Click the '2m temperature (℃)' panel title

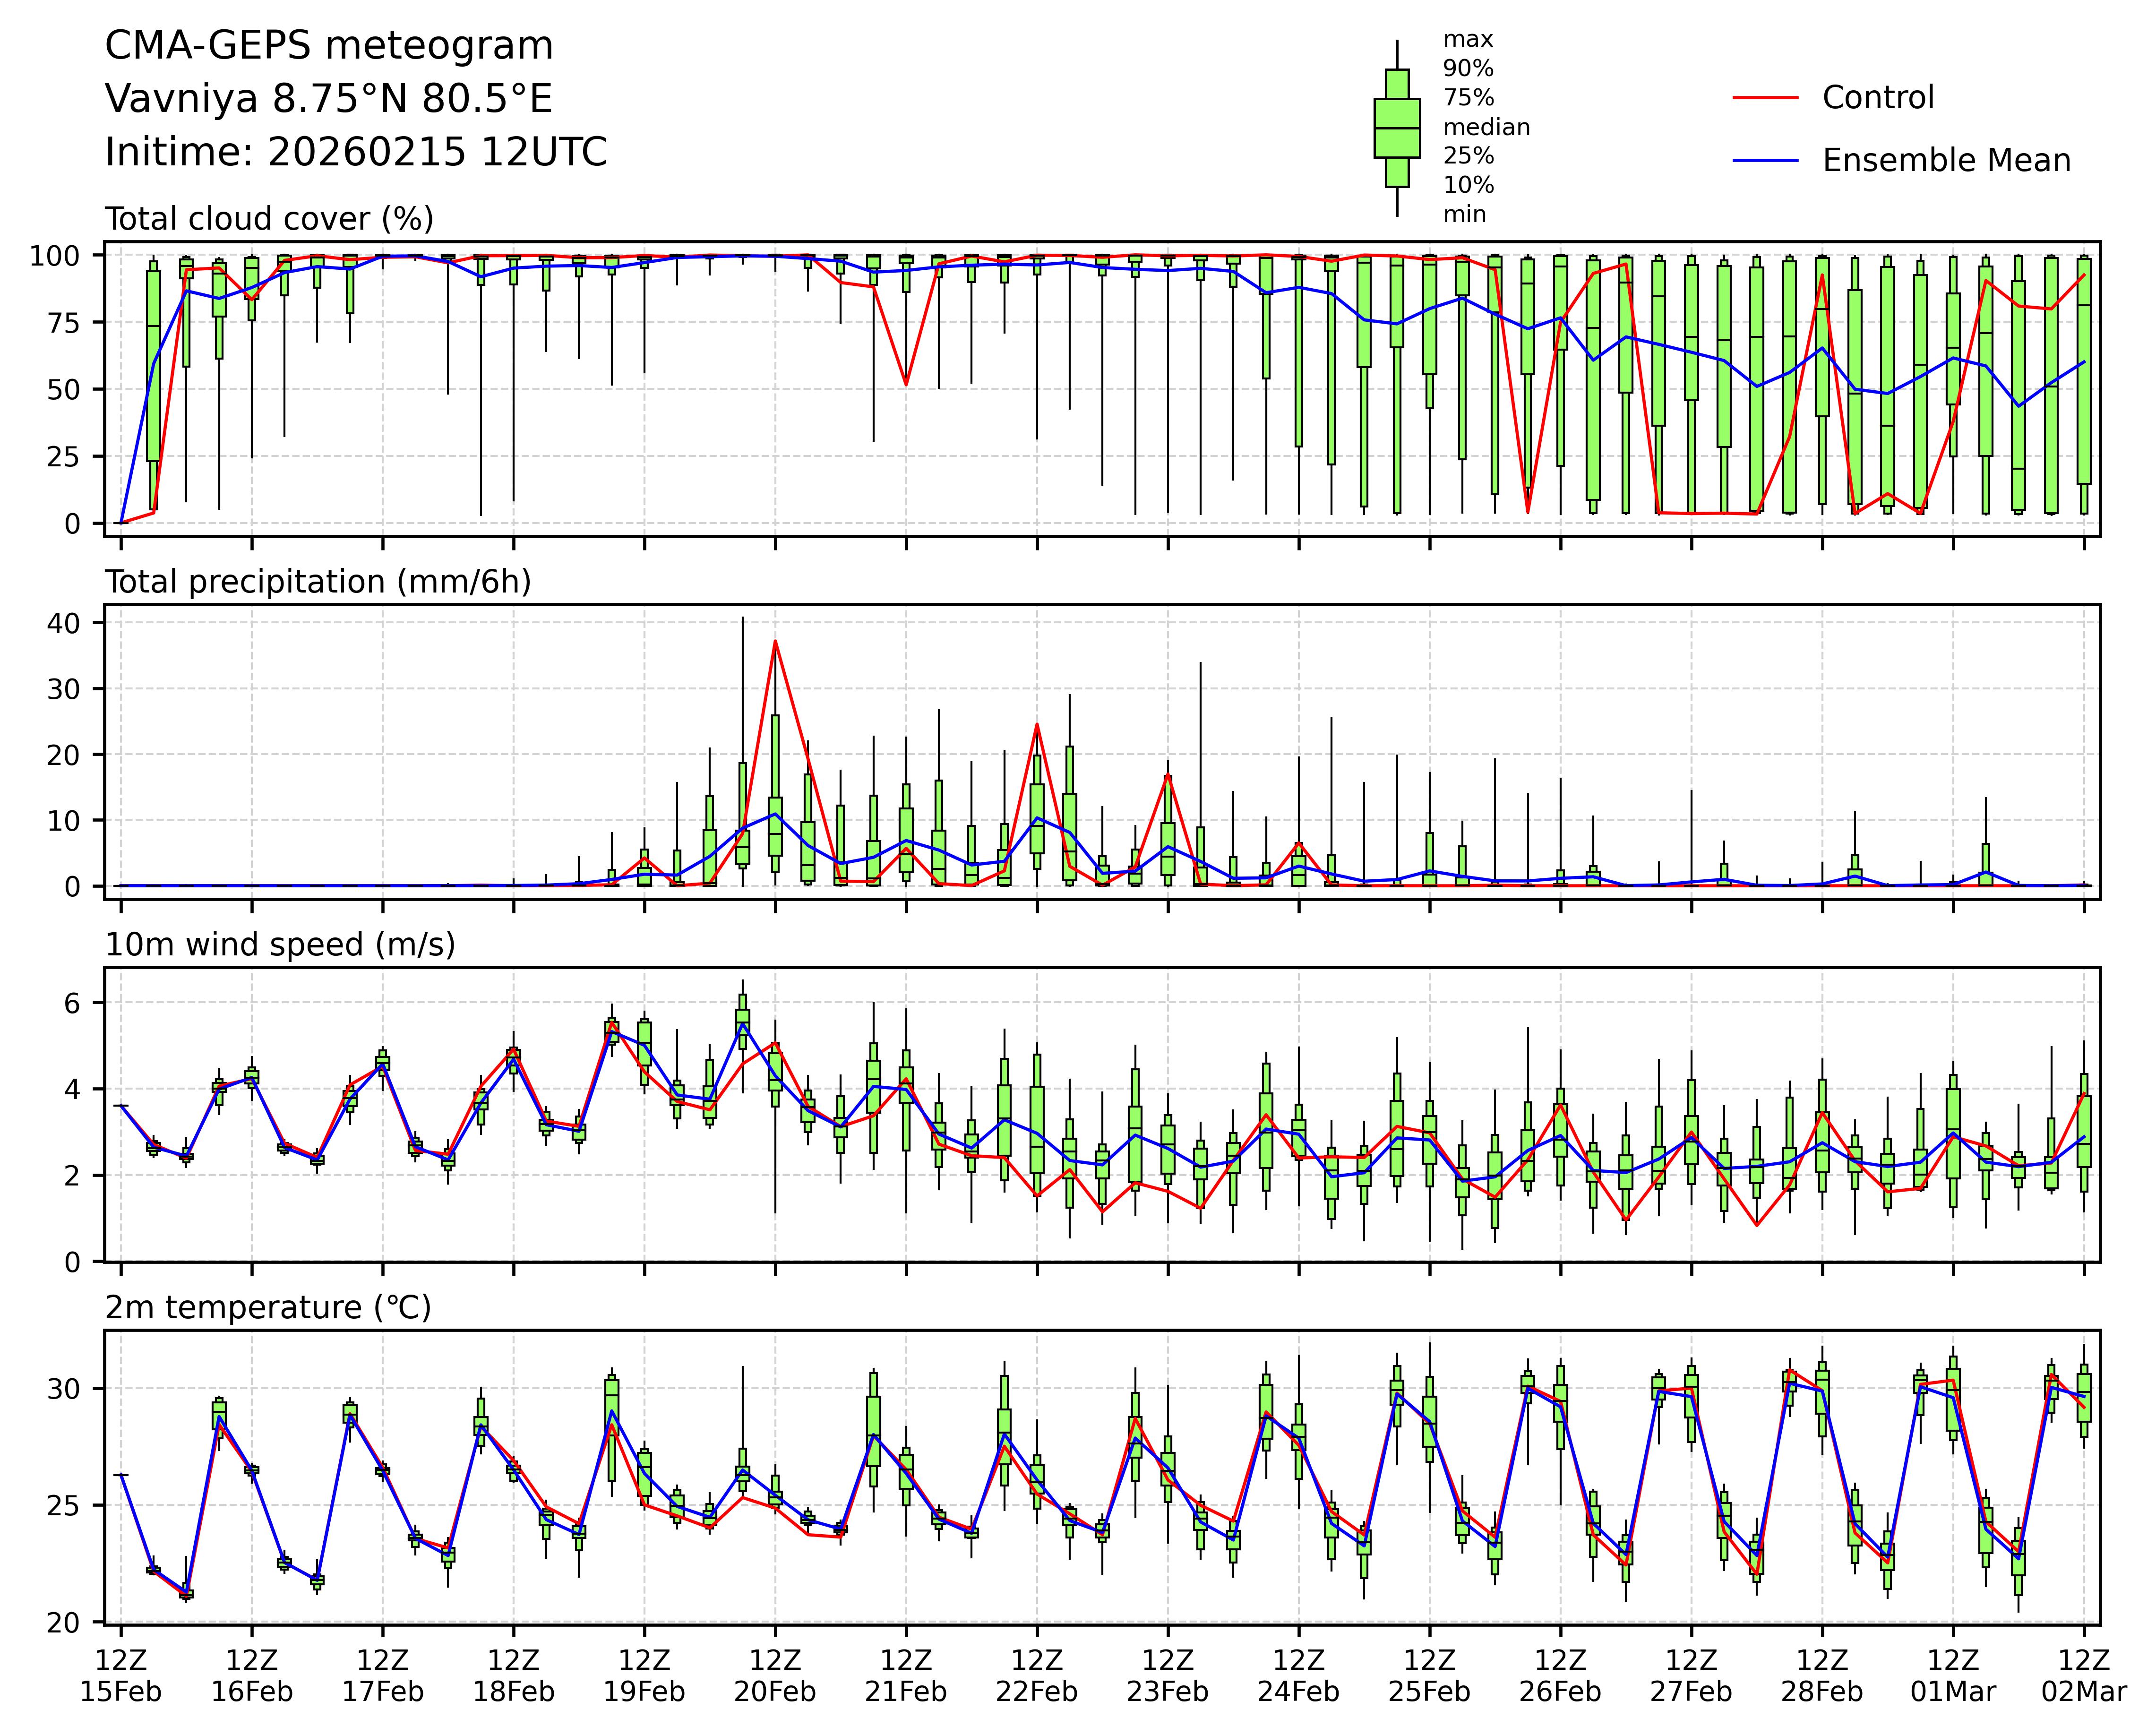(268, 1308)
